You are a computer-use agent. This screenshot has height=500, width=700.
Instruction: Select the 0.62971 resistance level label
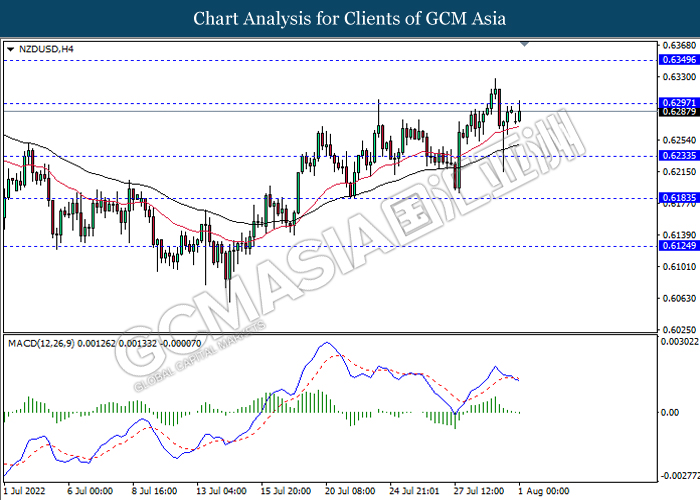coord(679,103)
